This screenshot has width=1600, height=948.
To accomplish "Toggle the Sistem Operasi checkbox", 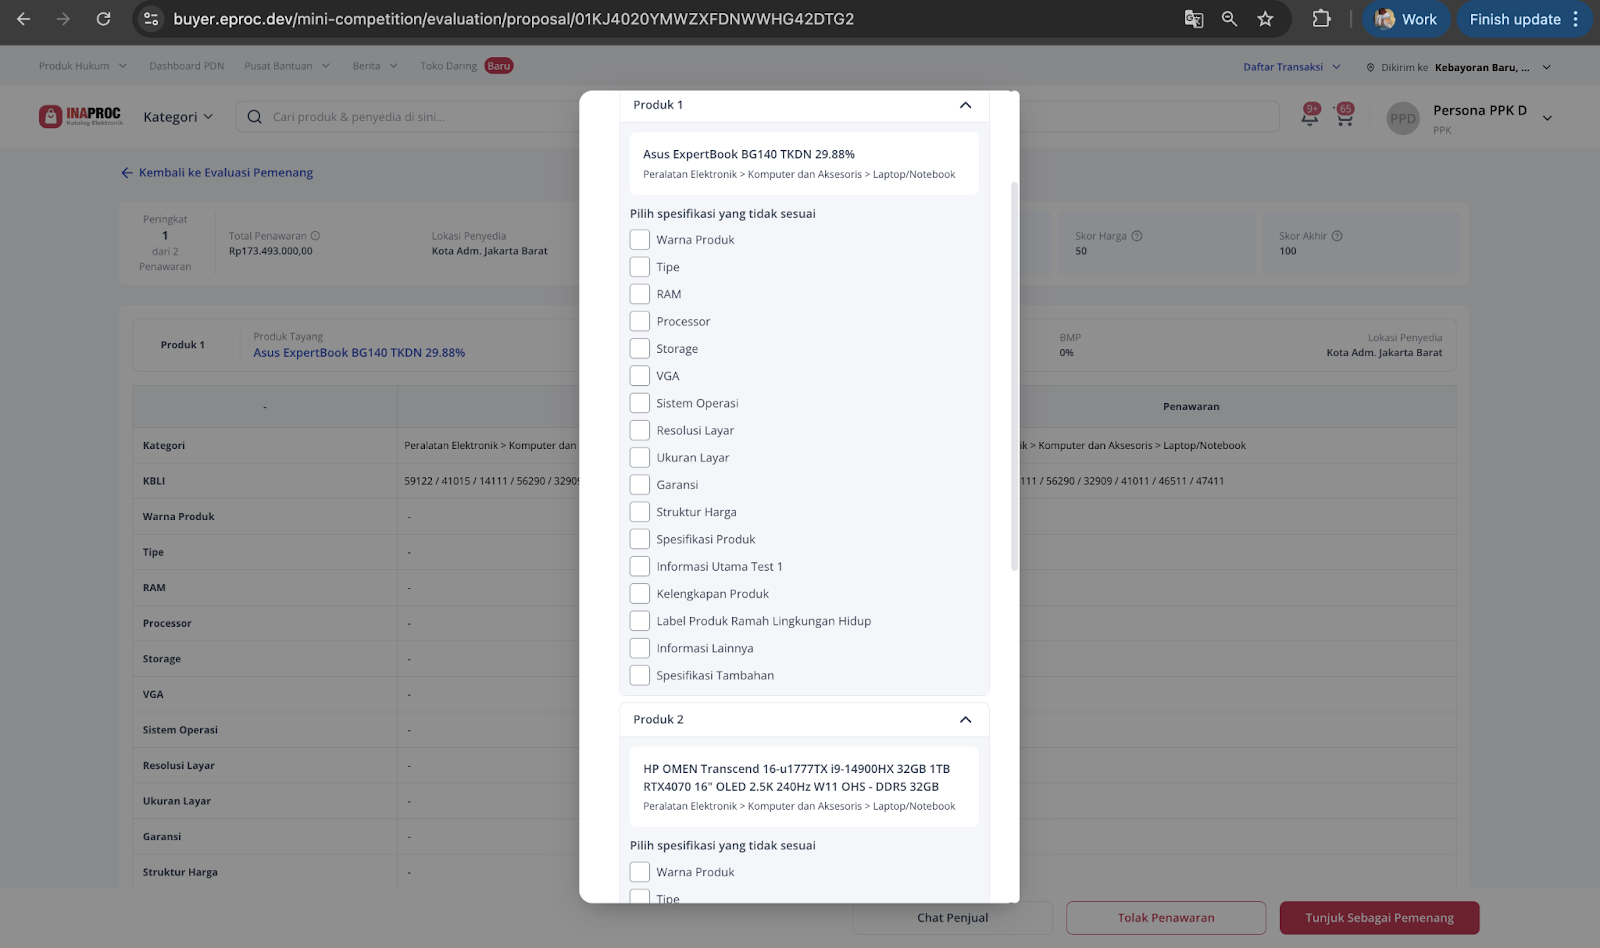I will [x=640, y=403].
